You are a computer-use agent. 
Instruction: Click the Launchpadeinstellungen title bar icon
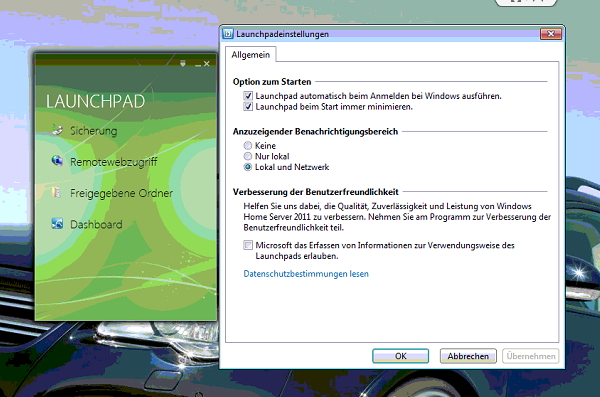click(228, 34)
